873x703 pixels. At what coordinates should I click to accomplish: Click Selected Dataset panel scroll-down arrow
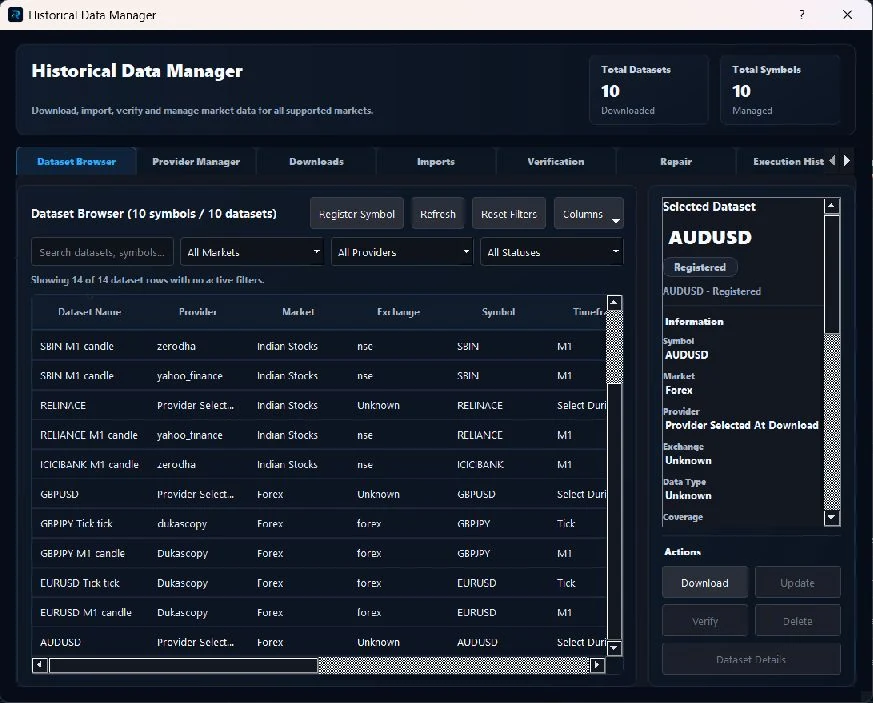(832, 518)
